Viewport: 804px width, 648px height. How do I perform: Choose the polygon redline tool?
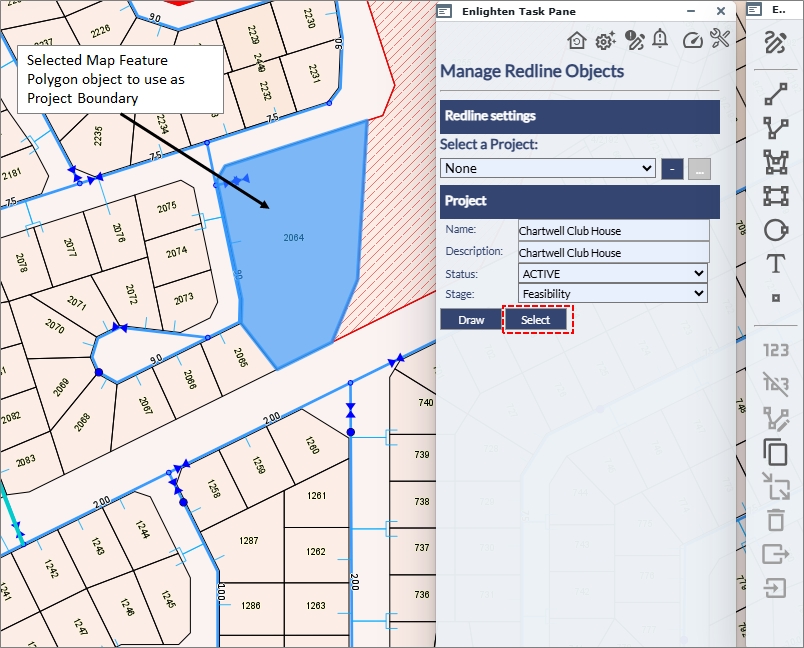point(775,161)
